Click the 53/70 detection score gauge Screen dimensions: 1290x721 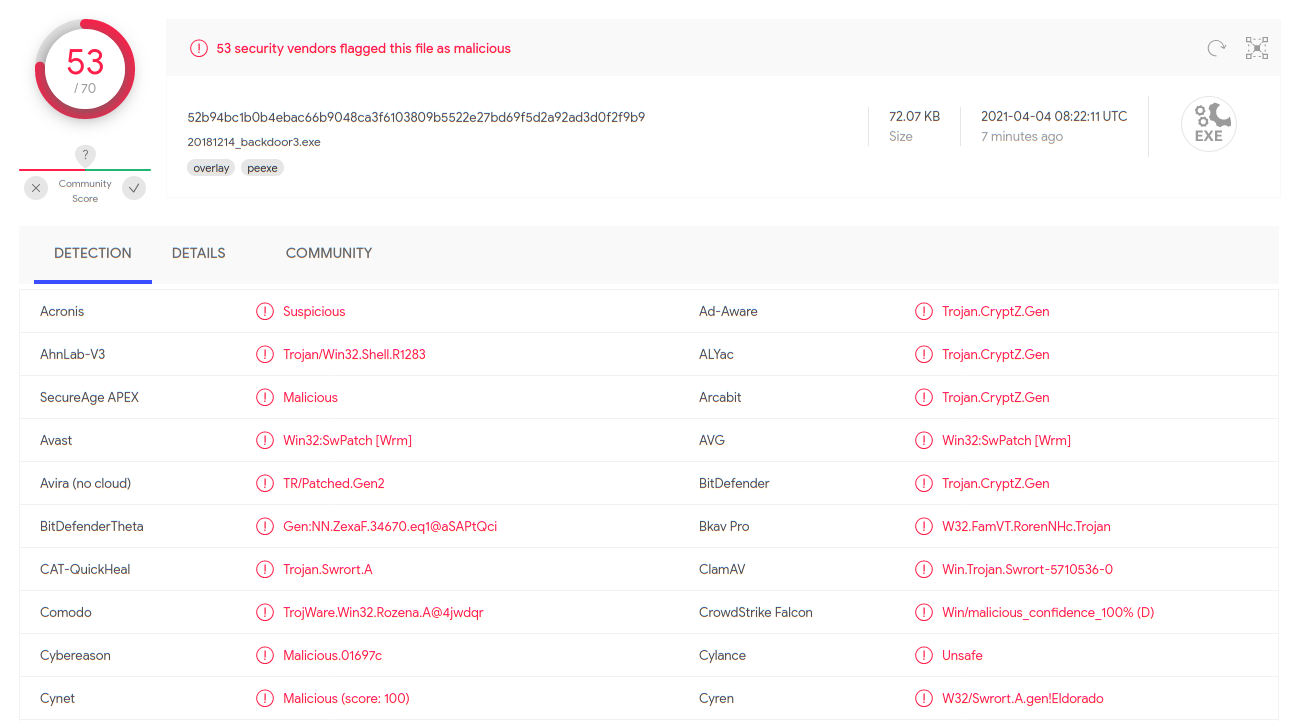coord(85,70)
